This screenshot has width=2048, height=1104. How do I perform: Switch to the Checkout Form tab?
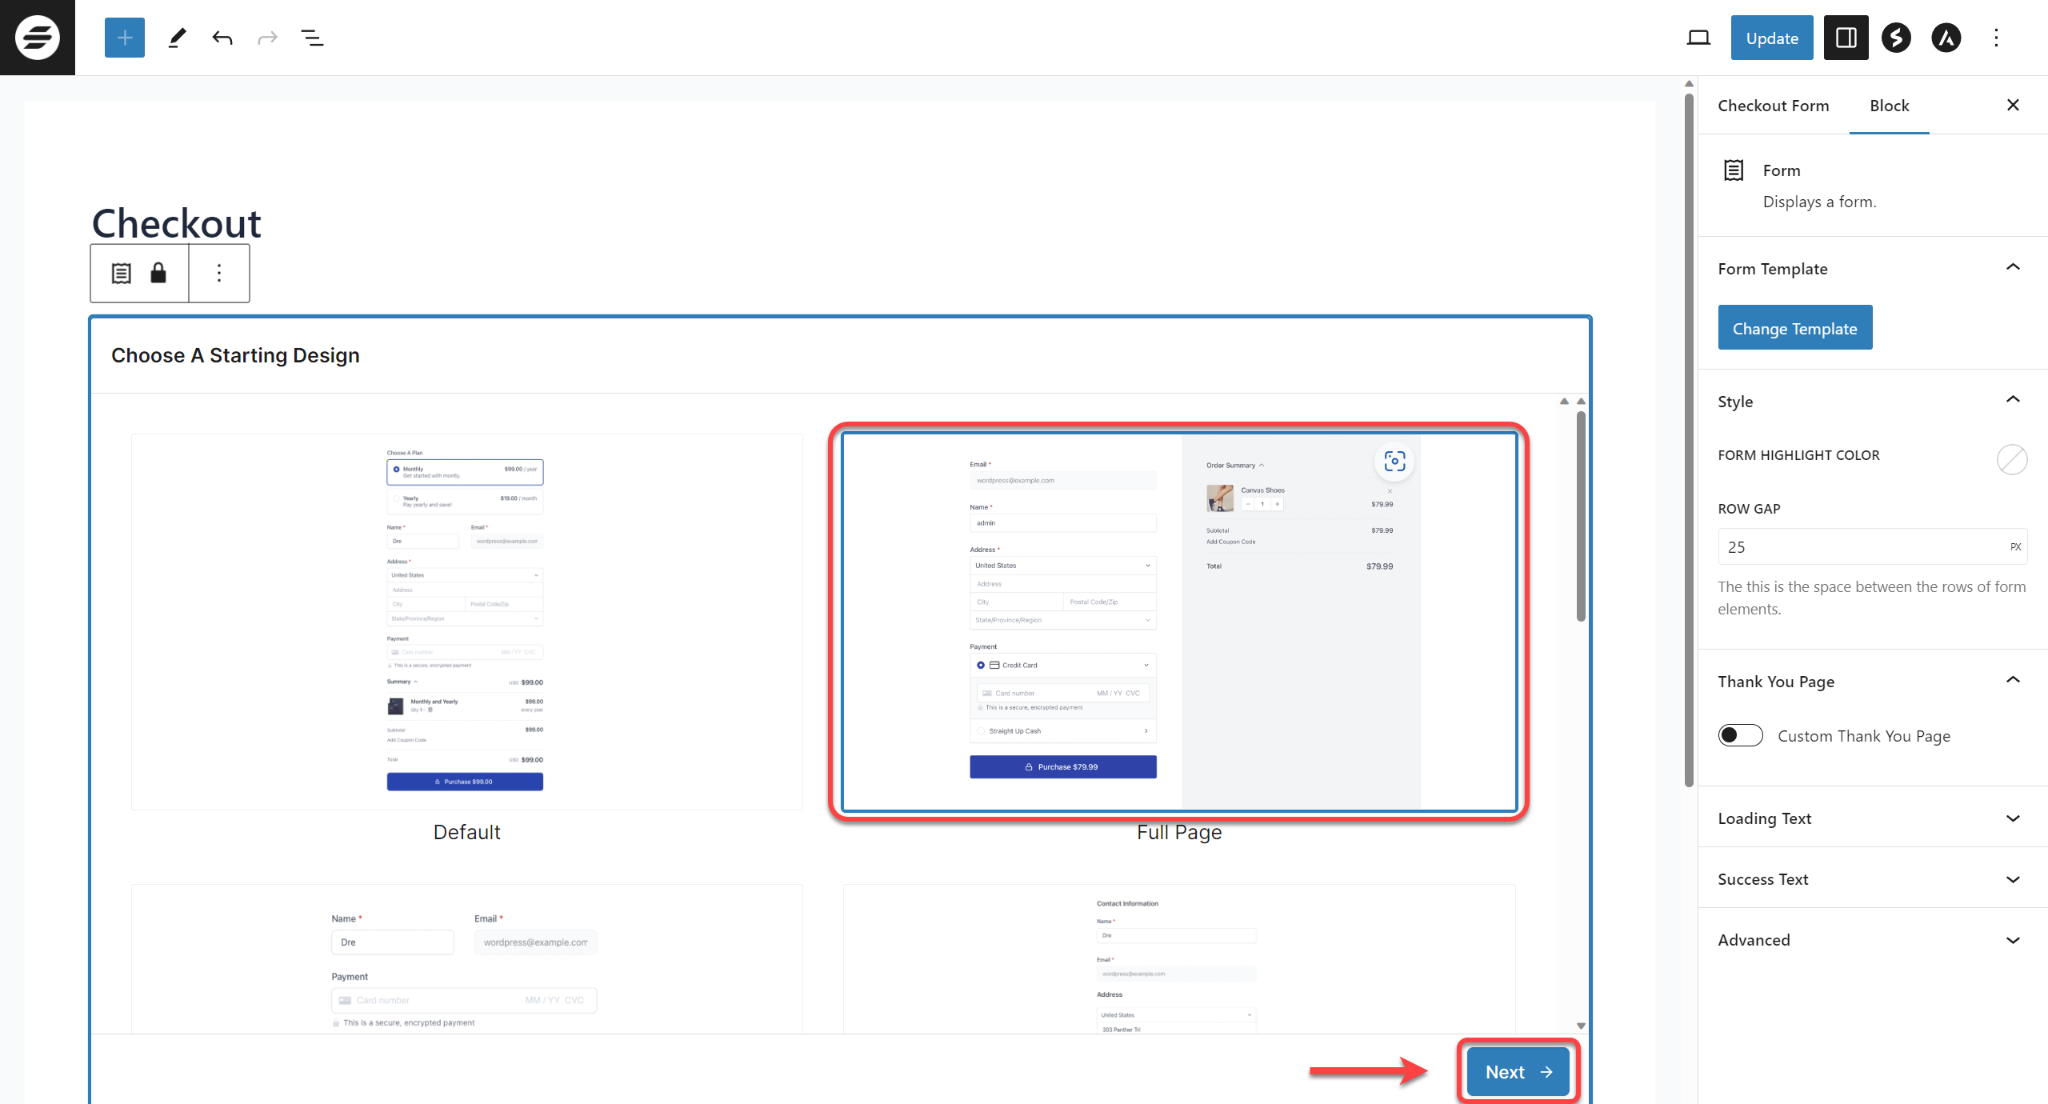[x=1773, y=105]
